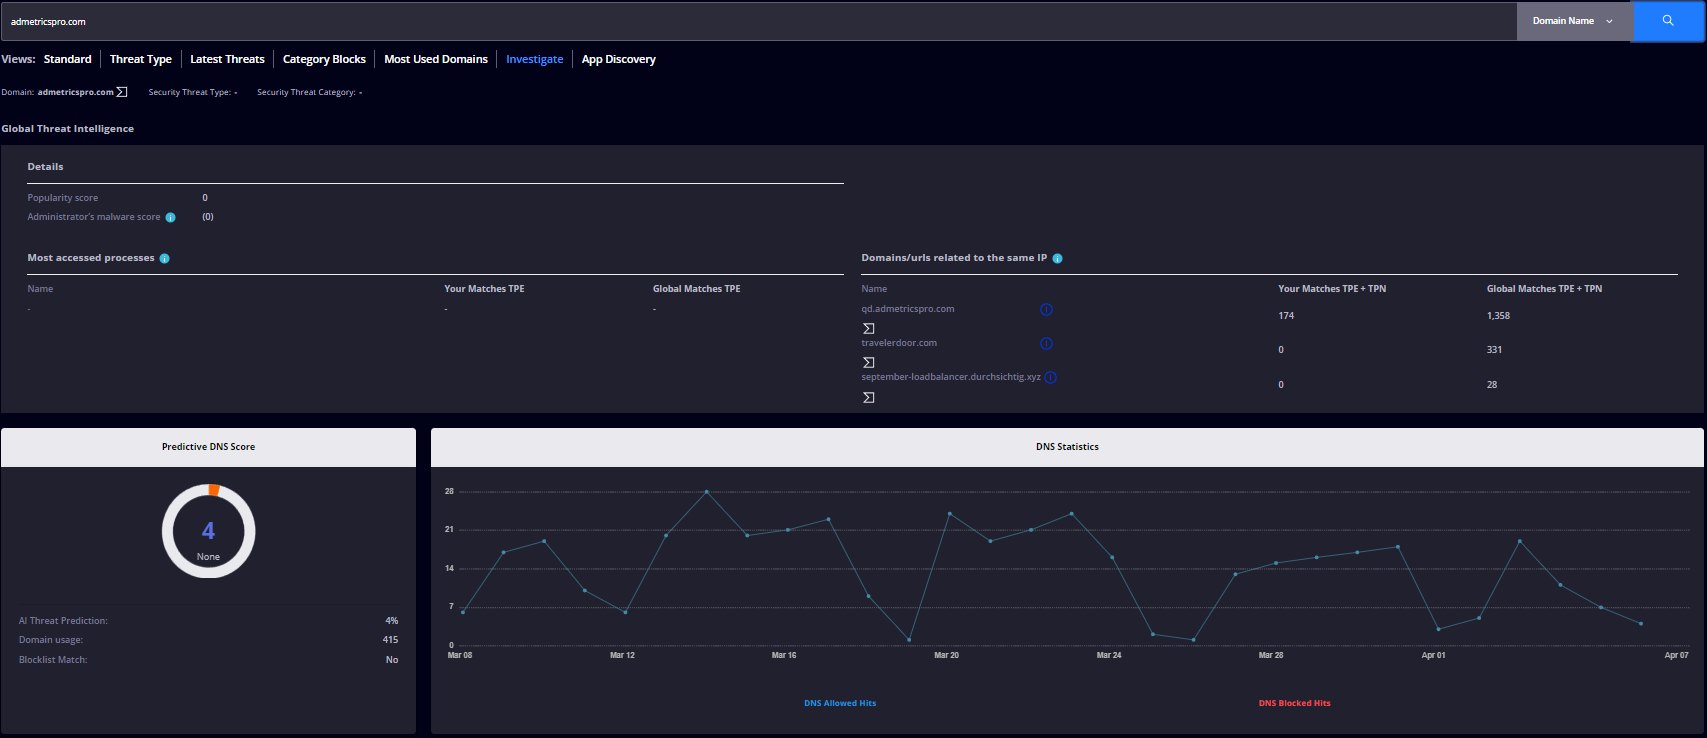Viewport: 1707px width, 738px height.
Task: Toggle the DNS Blocked Hits legend series
Action: 1295,703
